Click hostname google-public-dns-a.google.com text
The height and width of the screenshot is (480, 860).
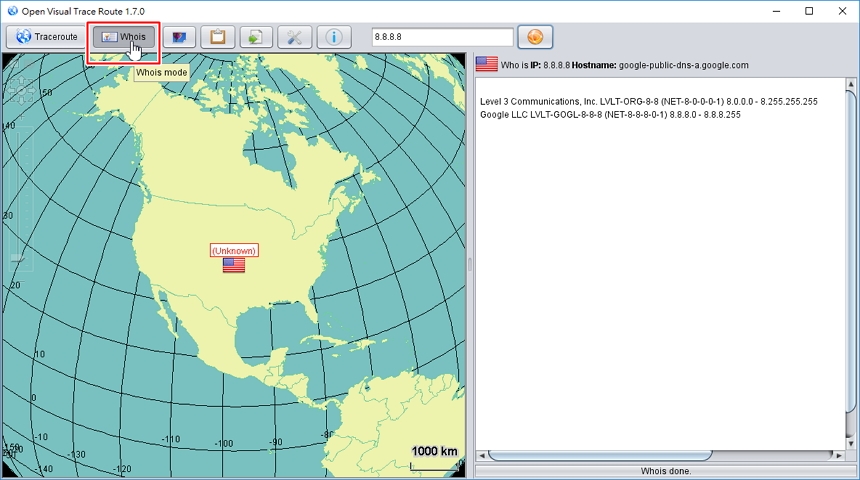[683, 65]
